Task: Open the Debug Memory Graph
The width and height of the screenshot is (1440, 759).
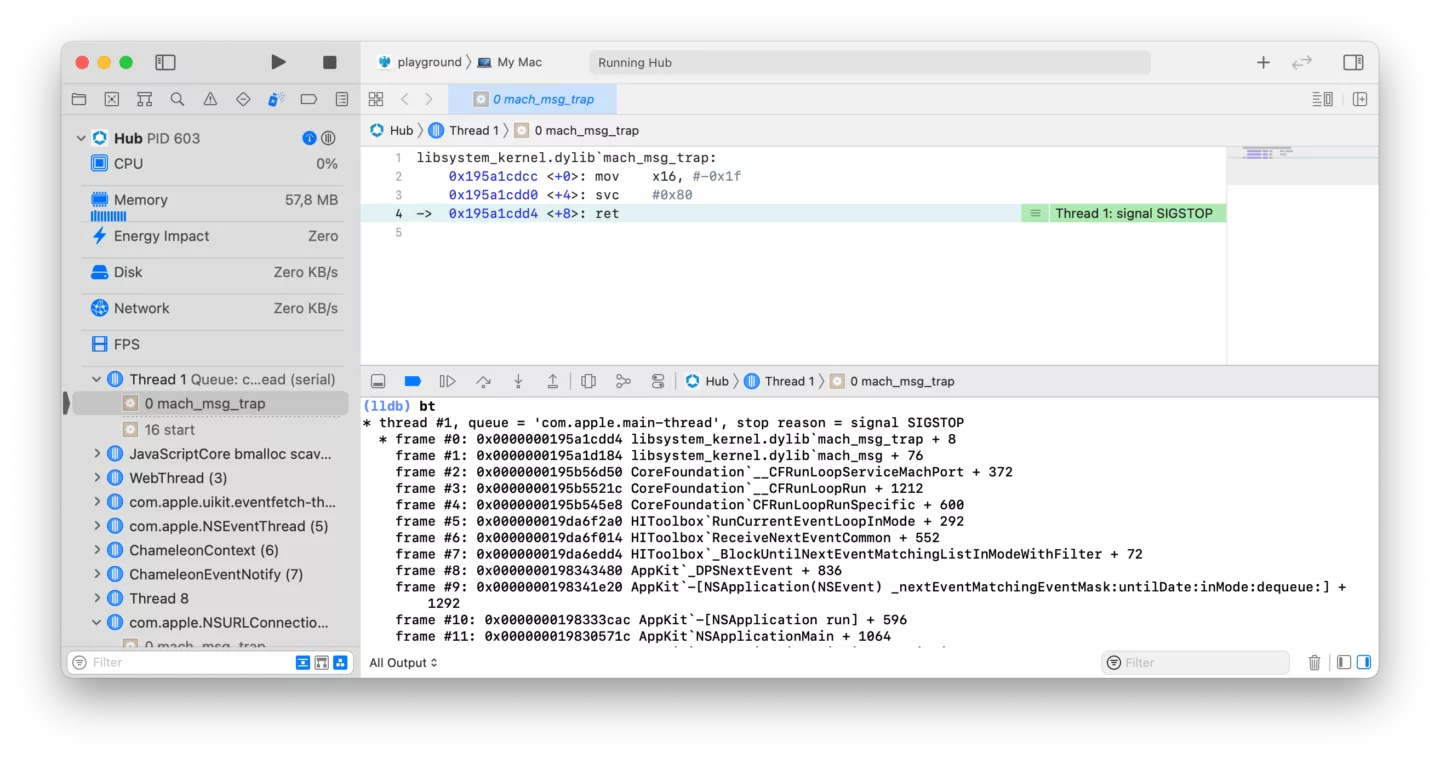Action: [x=623, y=381]
